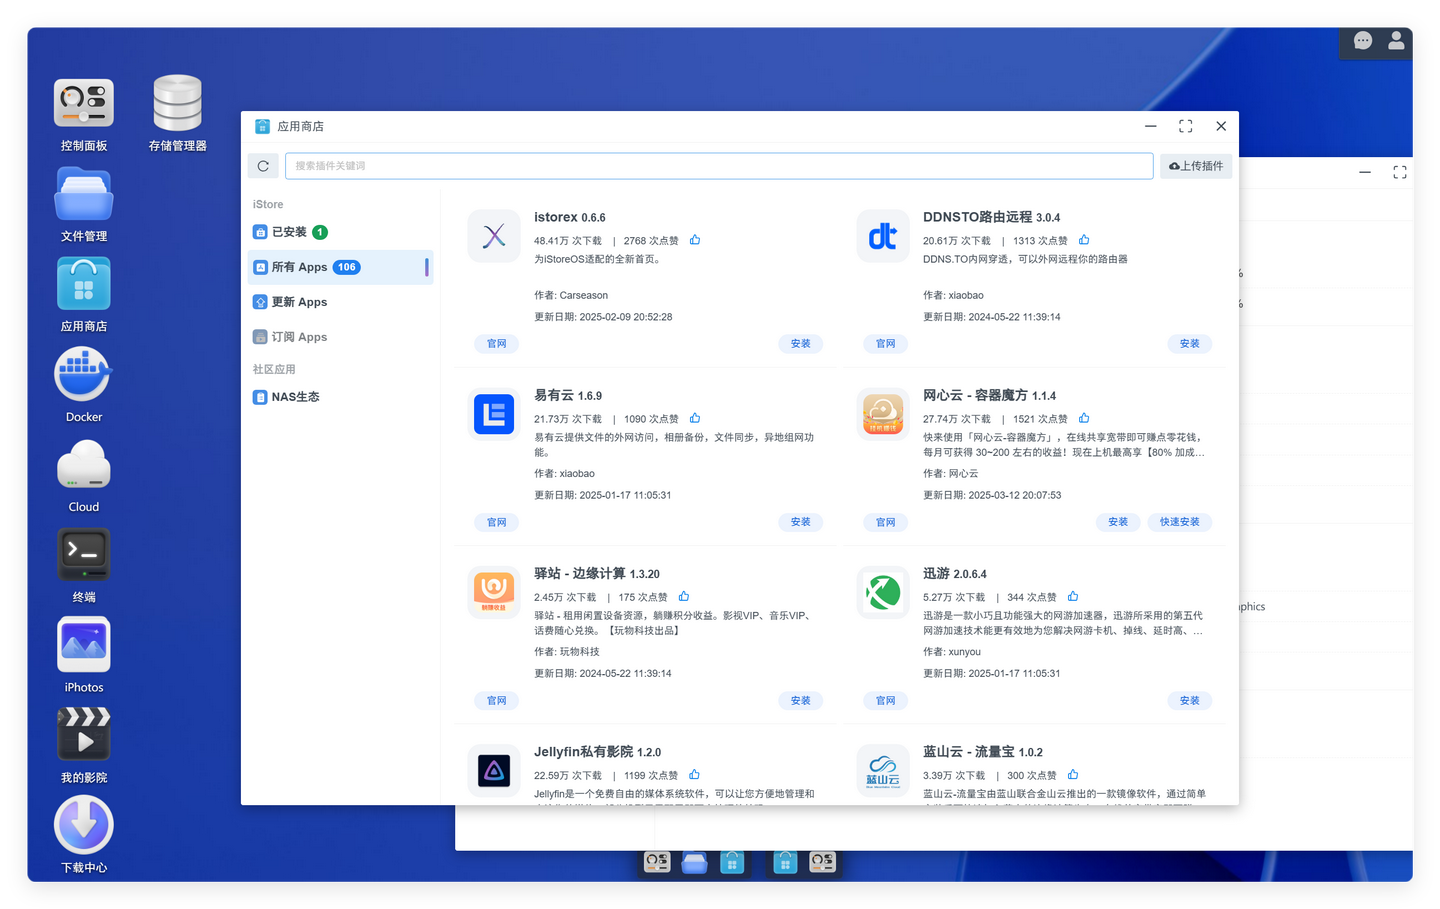
Task: Visit the 官网 link for 迅游
Action: [886, 701]
